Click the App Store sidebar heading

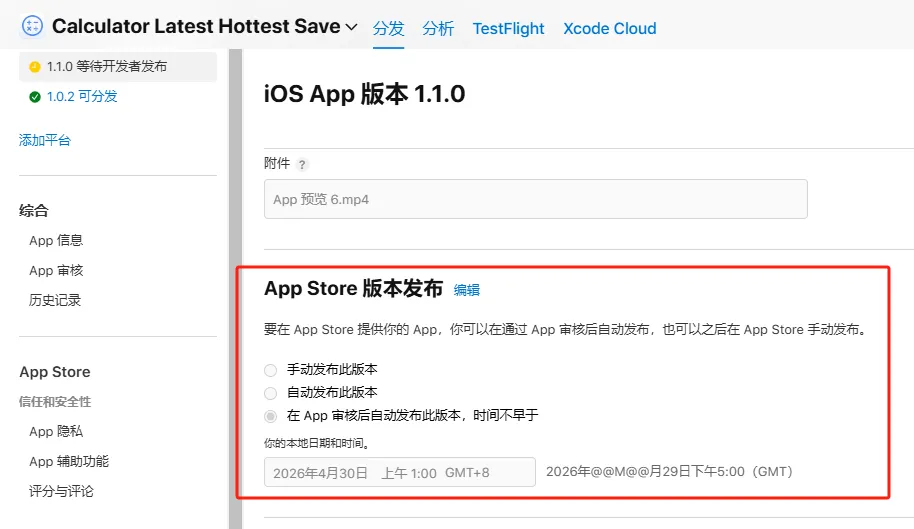[55, 372]
